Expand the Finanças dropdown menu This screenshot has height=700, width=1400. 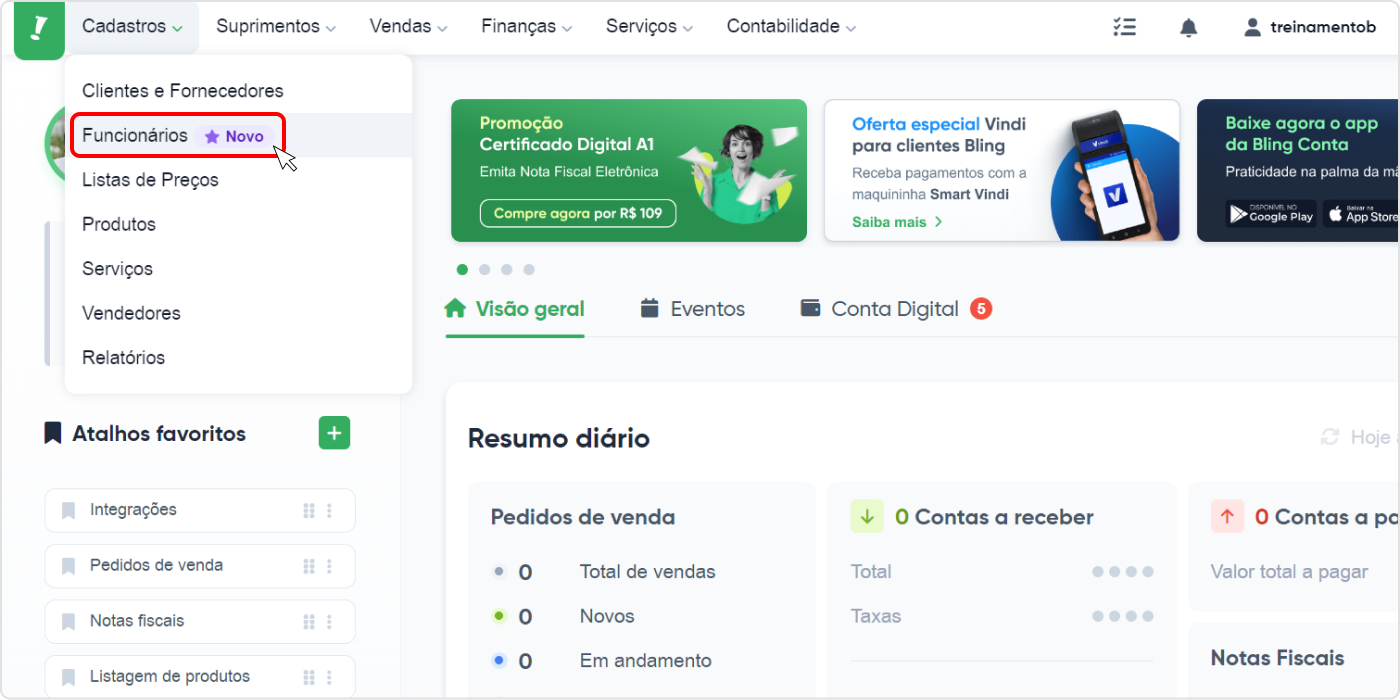point(526,27)
